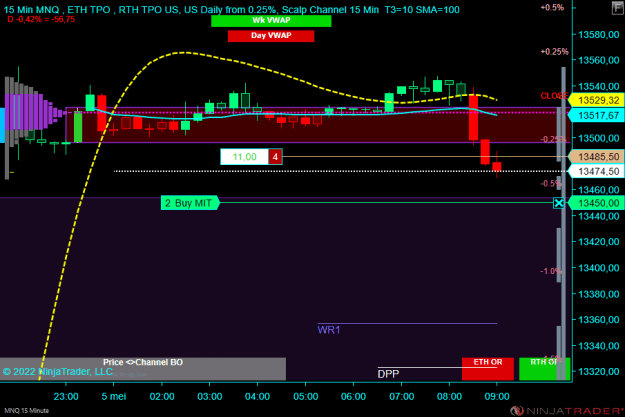Click the NinjaTrader logo
The width and height of the screenshot is (625, 417).
[567, 410]
